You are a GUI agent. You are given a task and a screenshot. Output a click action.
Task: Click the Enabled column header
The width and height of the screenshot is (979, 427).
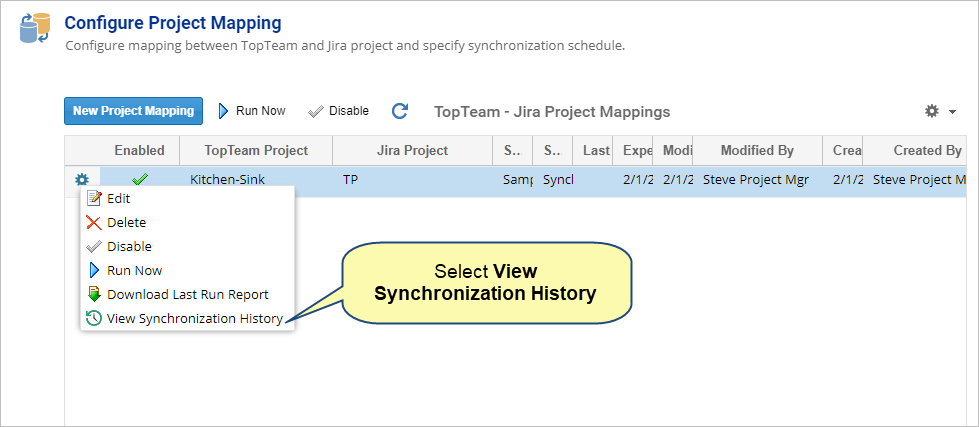(139, 150)
